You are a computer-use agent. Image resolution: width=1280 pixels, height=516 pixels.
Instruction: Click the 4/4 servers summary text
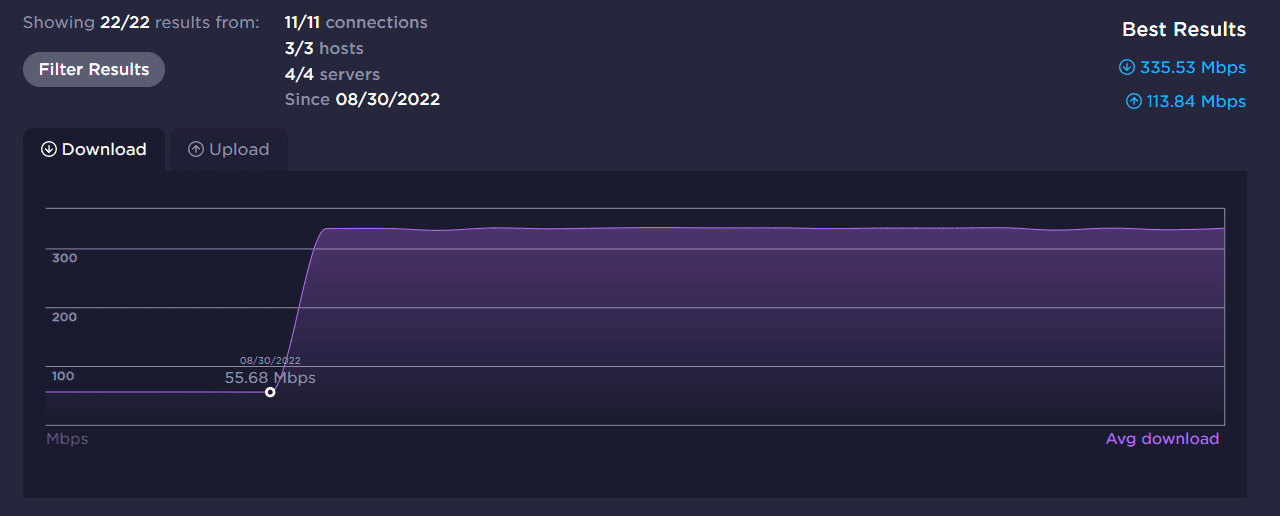pyautogui.click(x=332, y=74)
